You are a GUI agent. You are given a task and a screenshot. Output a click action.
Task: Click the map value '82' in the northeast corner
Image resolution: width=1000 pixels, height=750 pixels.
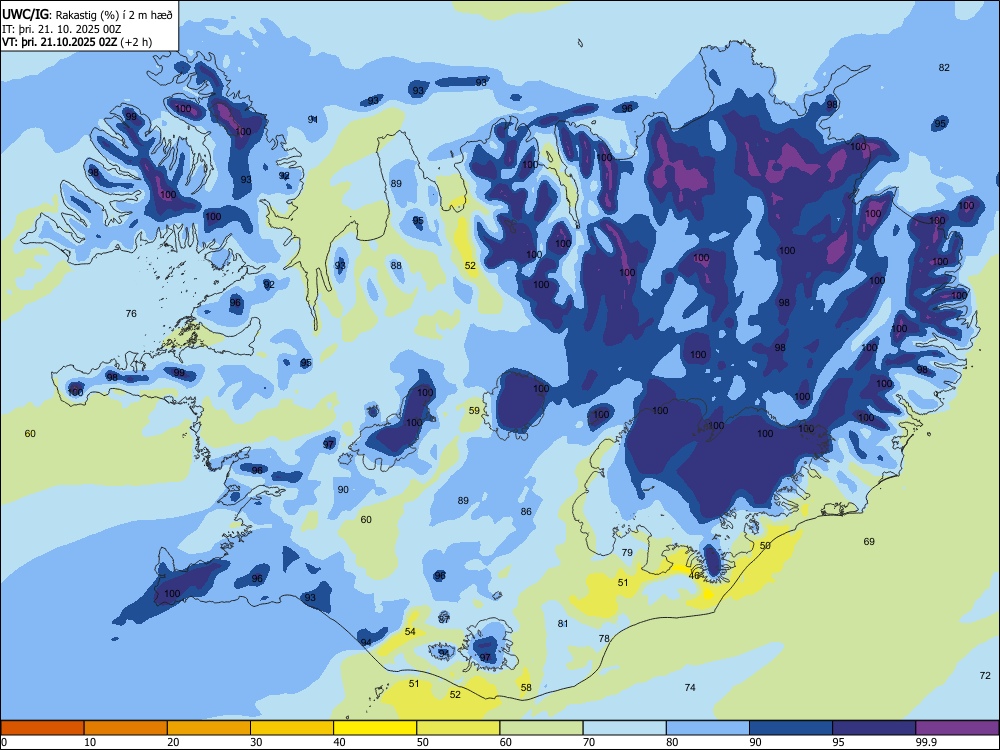pos(944,68)
